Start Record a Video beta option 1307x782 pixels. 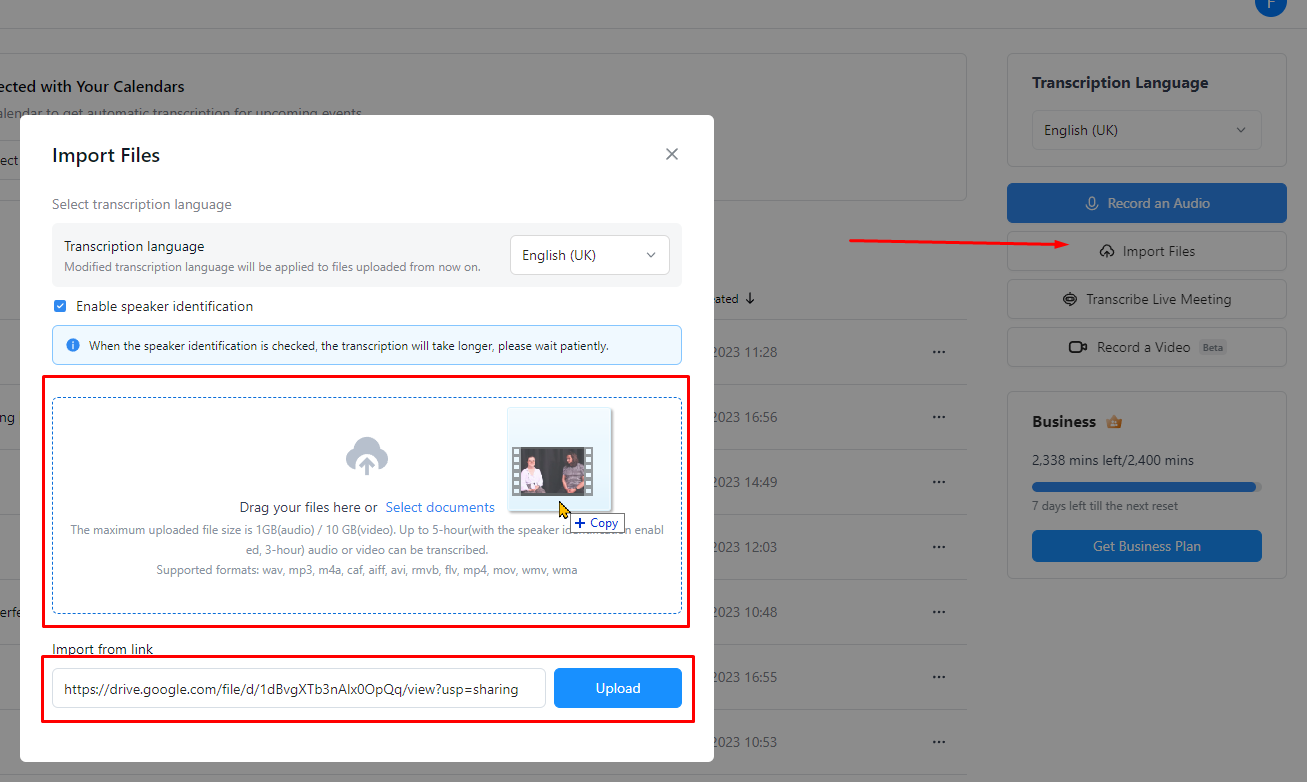pyautogui.click(x=1146, y=347)
